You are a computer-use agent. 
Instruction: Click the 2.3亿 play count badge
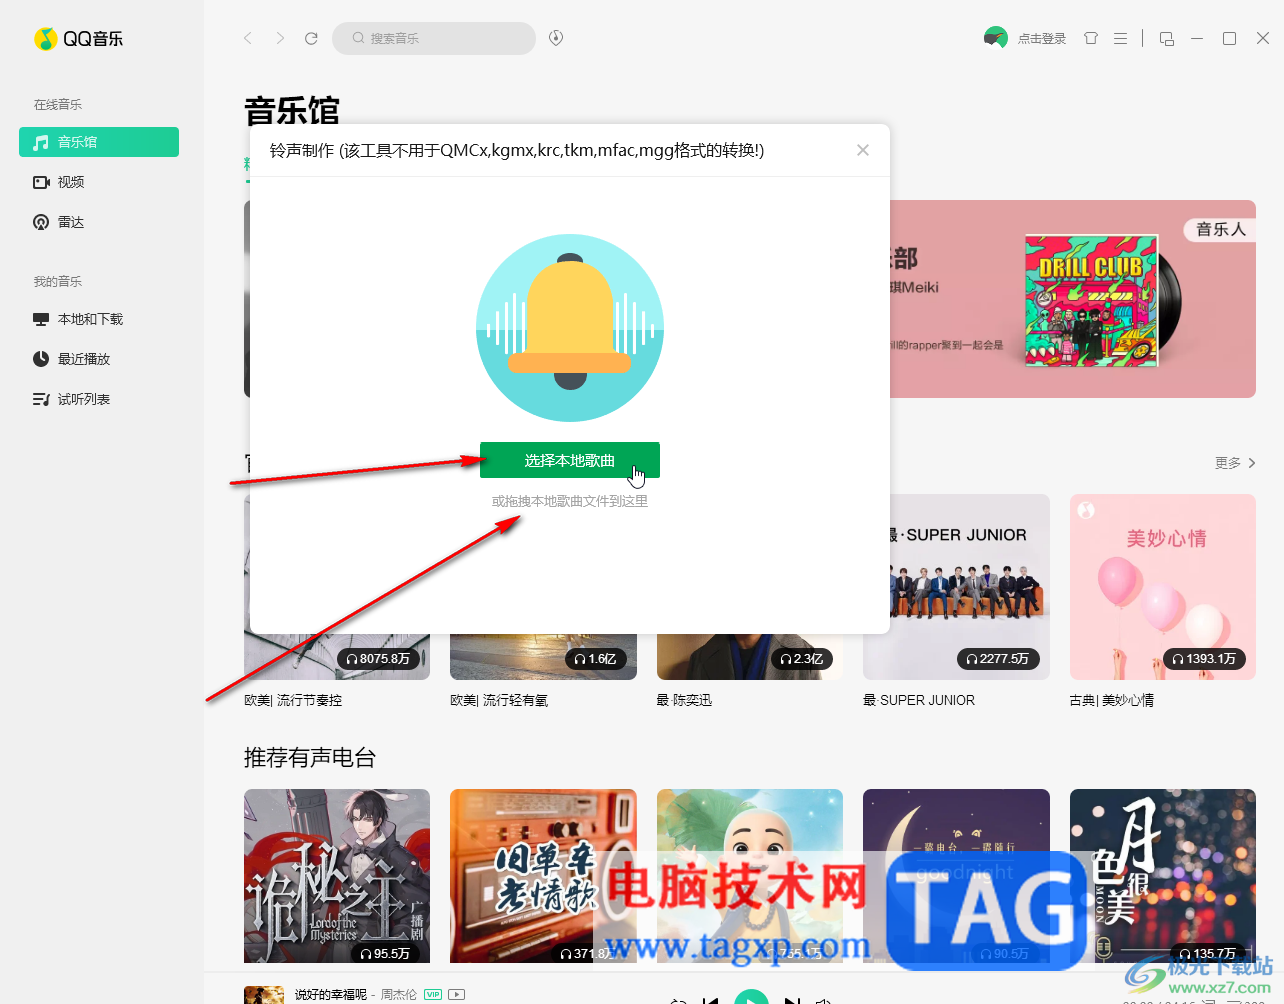tap(802, 659)
